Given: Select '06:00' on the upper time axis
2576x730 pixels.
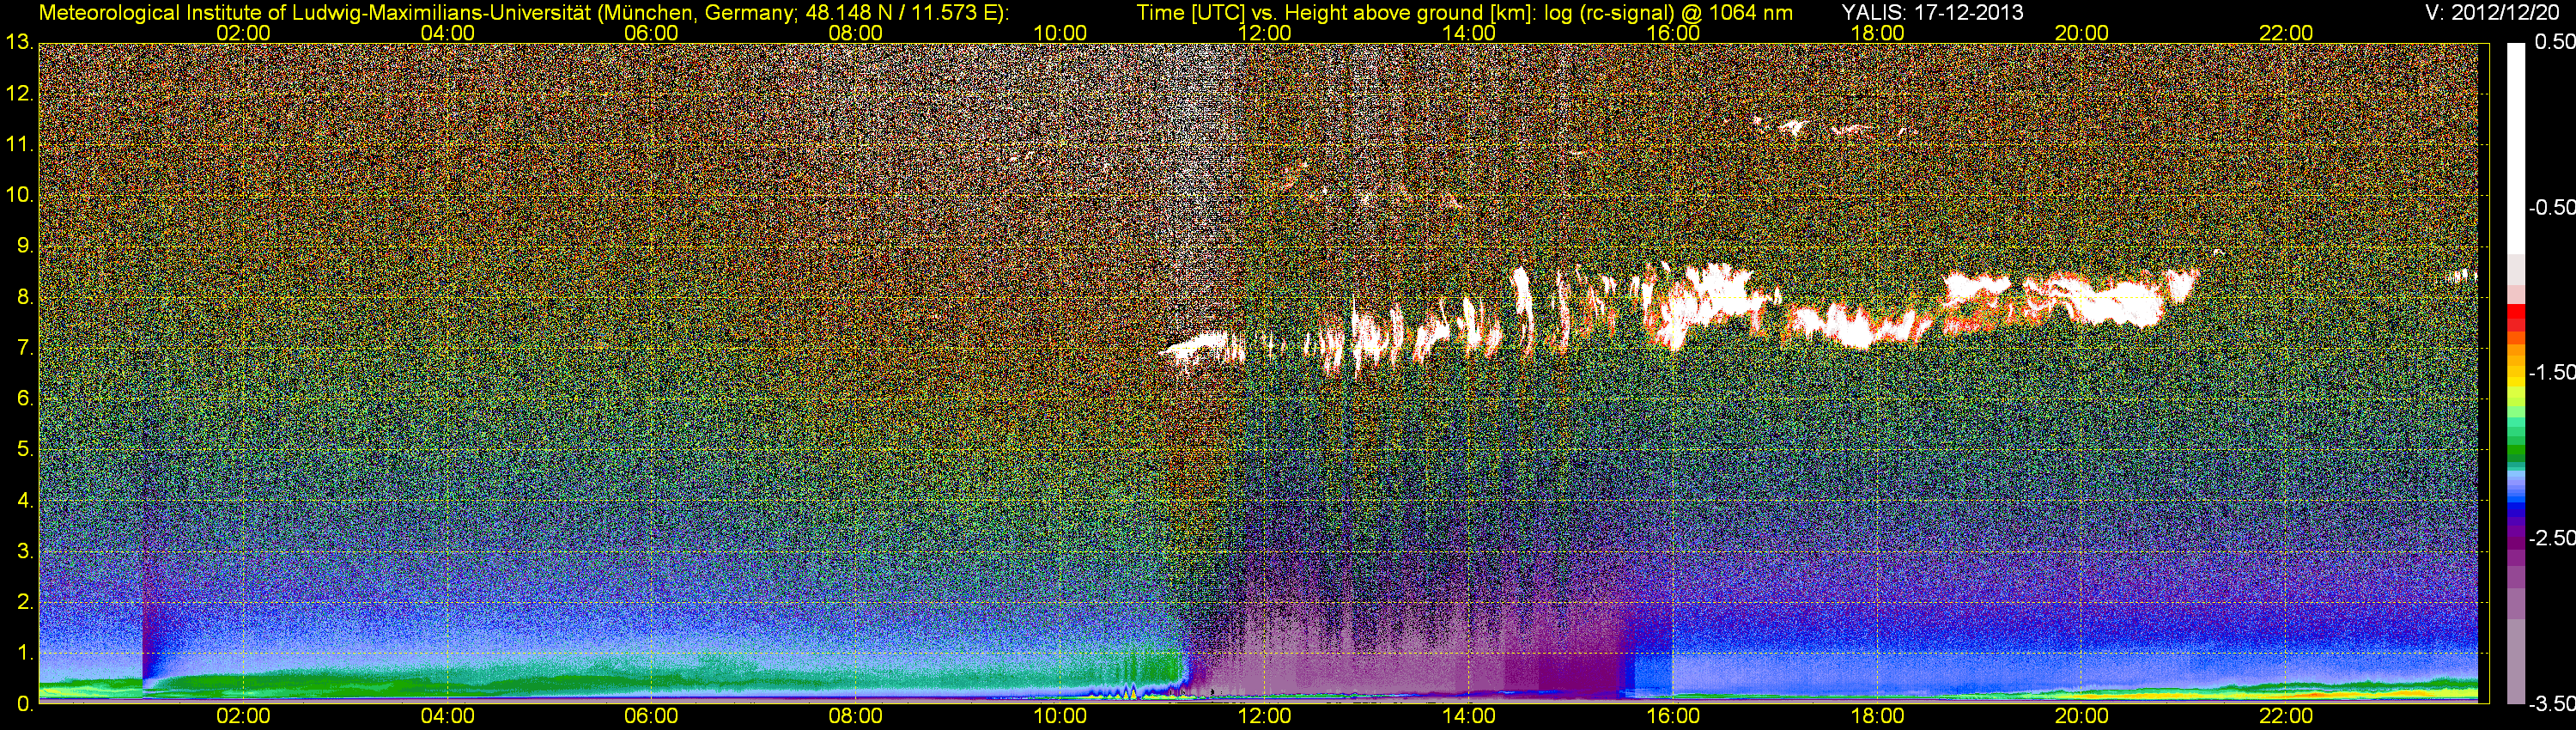Looking at the screenshot, I should [x=651, y=33].
